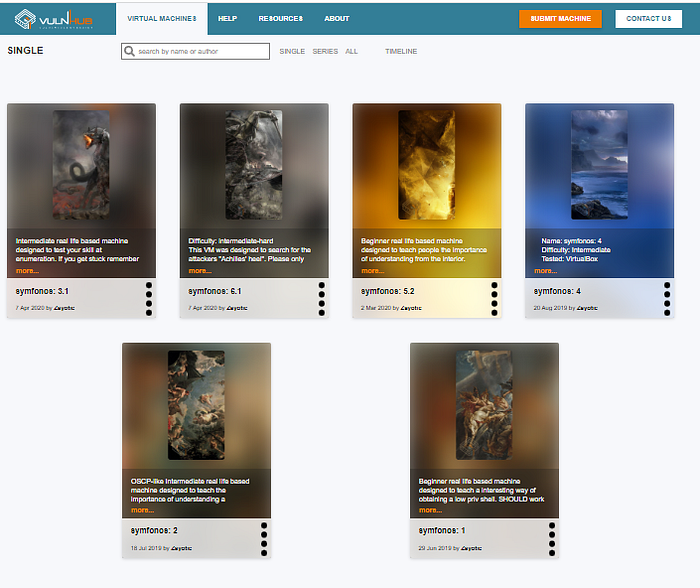Open symfonos: 5.2 golden artwork thumbnail
The image size is (700, 588).
click(426, 165)
